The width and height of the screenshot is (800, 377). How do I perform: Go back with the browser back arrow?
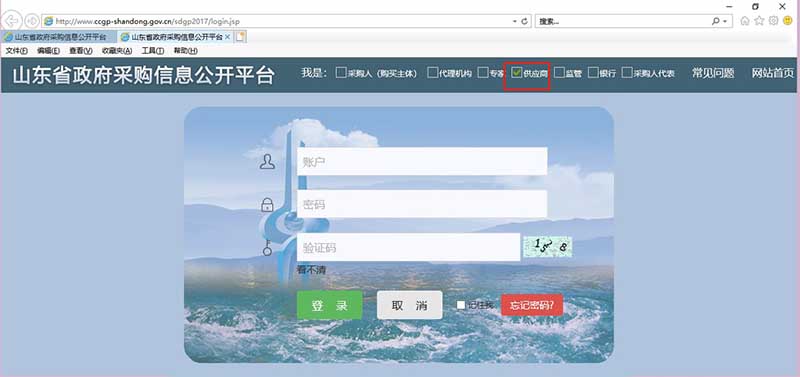pyautogui.click(x=11, y=21)
